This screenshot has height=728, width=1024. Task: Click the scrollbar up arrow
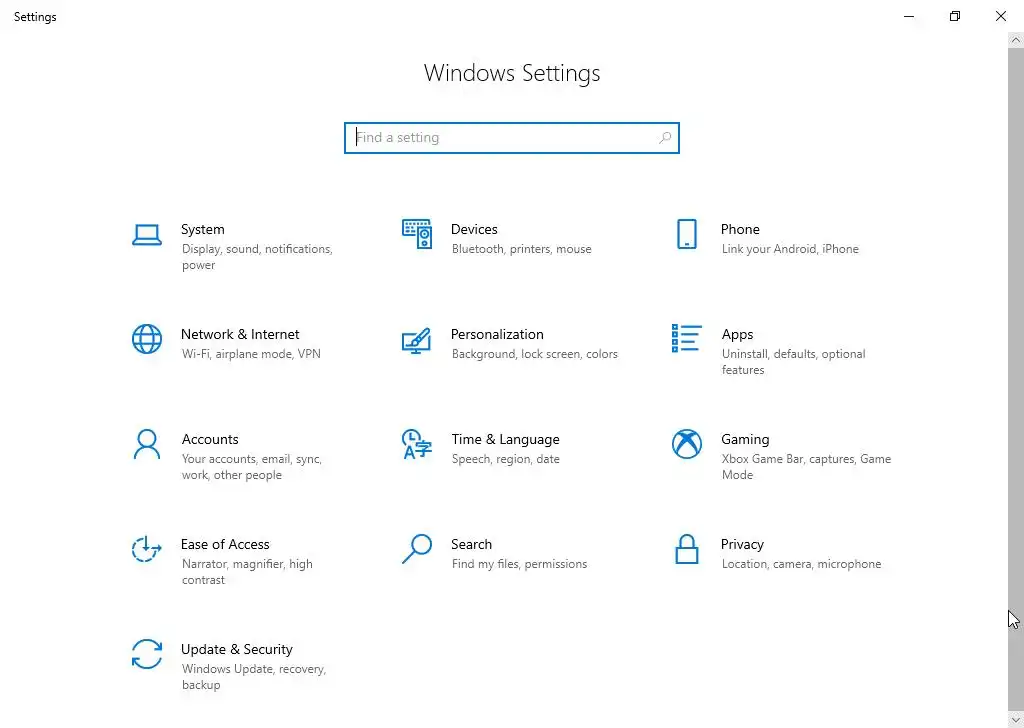(x=1016, y=40)
